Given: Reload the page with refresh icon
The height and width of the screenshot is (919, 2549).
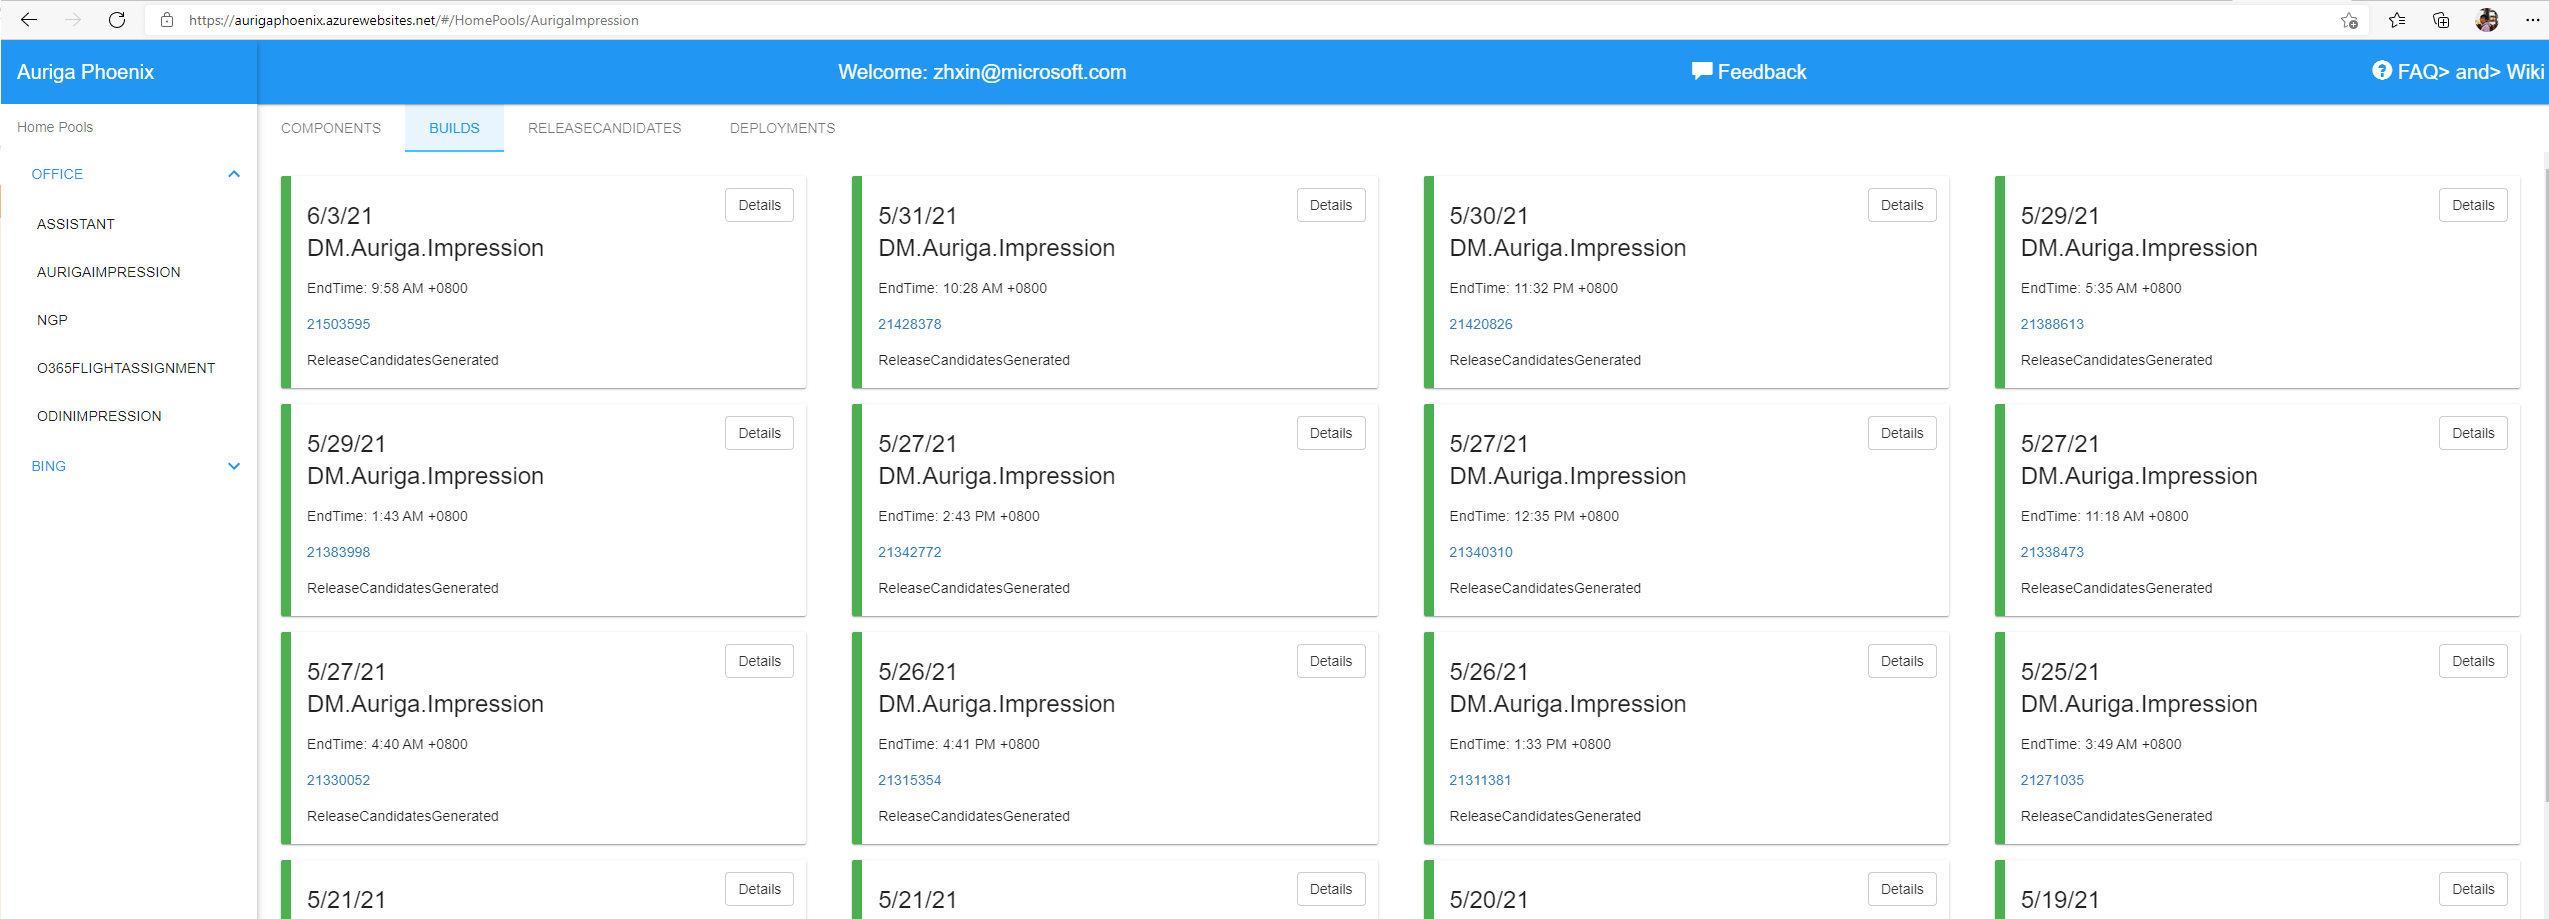Looking at the screenshot, I should (117, 19).
